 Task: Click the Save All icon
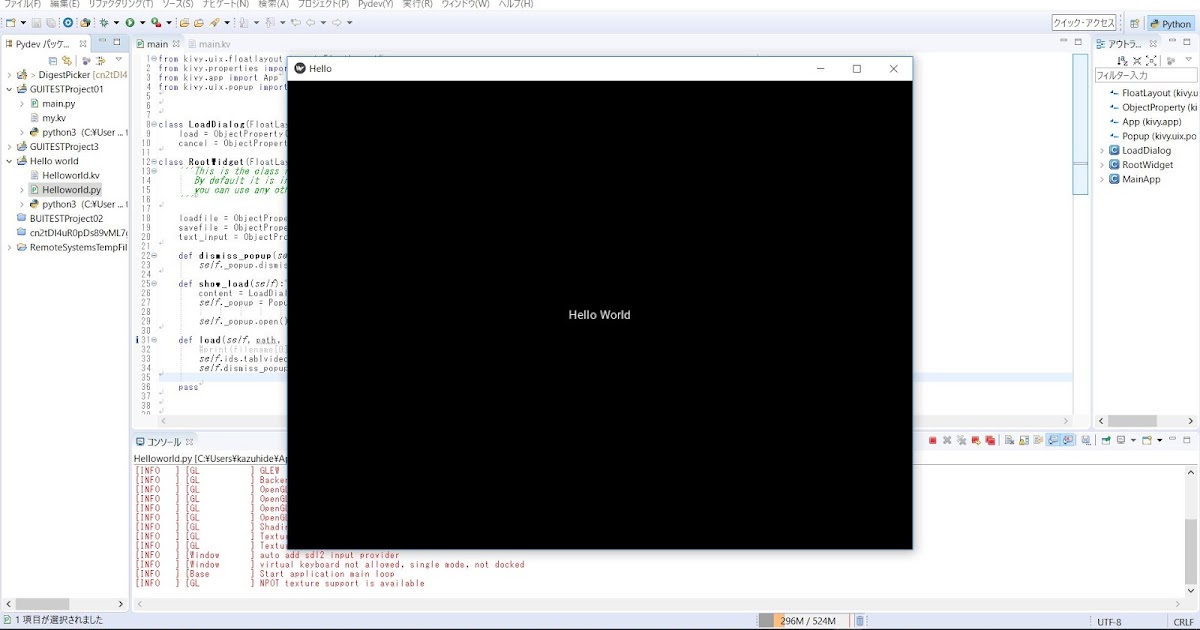[49, 23]
